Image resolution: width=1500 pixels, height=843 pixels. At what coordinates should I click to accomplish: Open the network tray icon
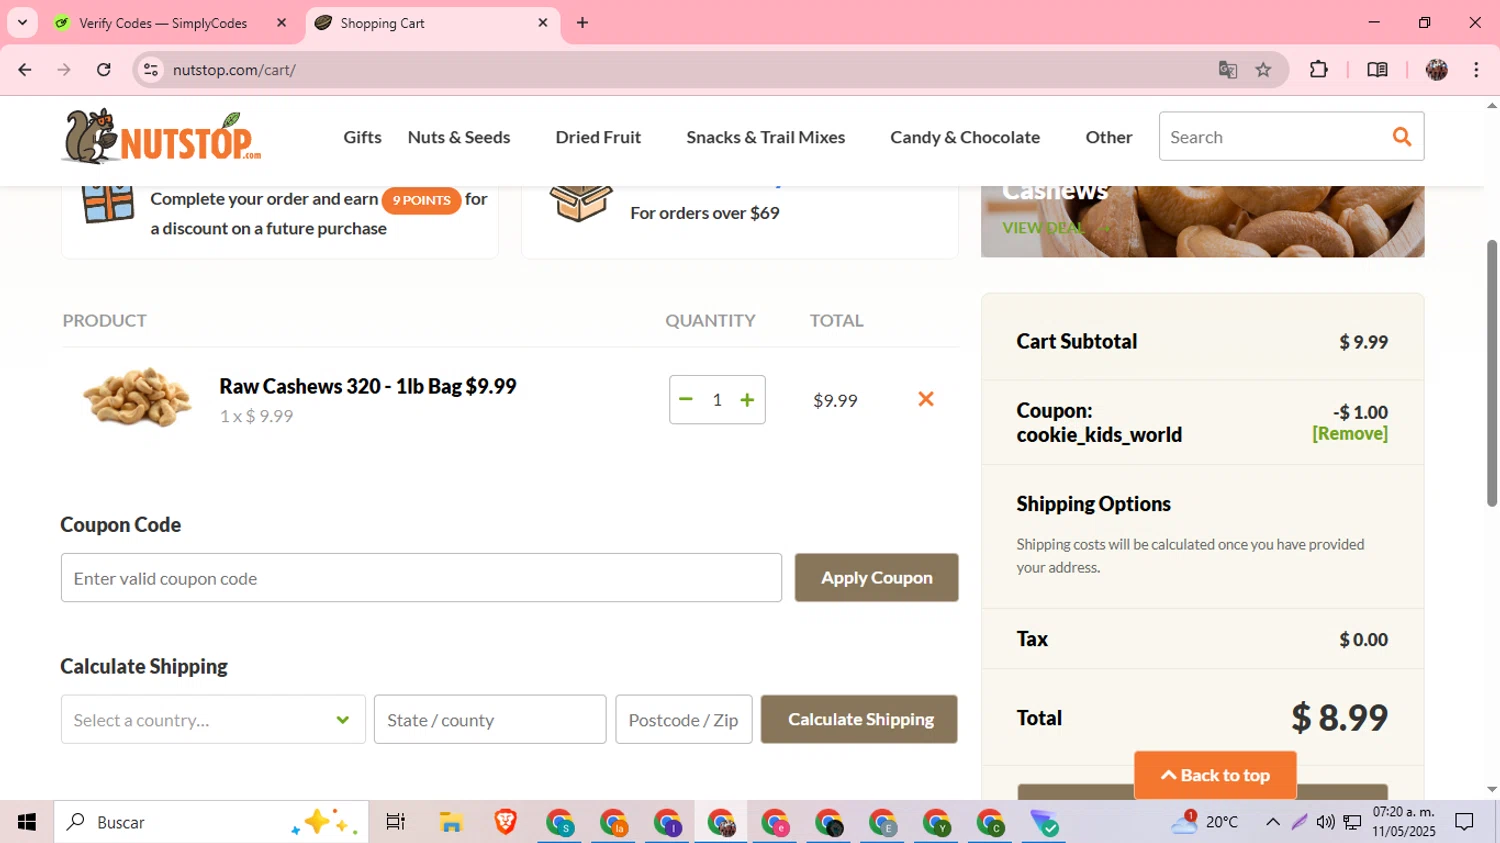click(x=1352, y=822)
